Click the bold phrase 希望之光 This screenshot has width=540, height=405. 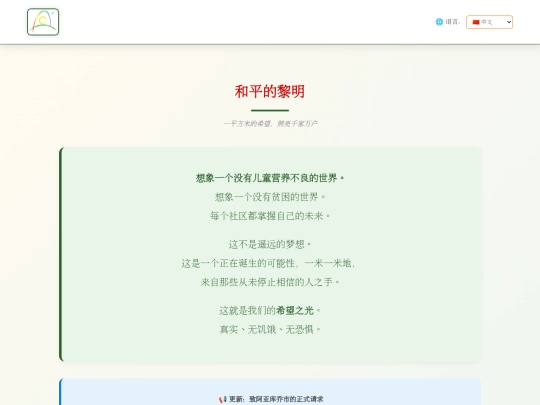(295, 311)
